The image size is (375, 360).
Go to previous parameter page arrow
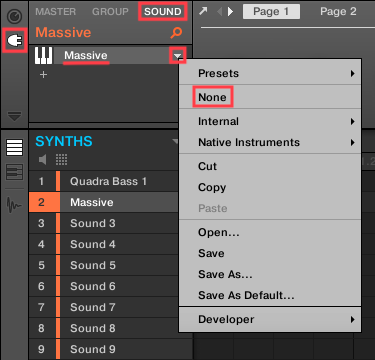tap(219, 12)
